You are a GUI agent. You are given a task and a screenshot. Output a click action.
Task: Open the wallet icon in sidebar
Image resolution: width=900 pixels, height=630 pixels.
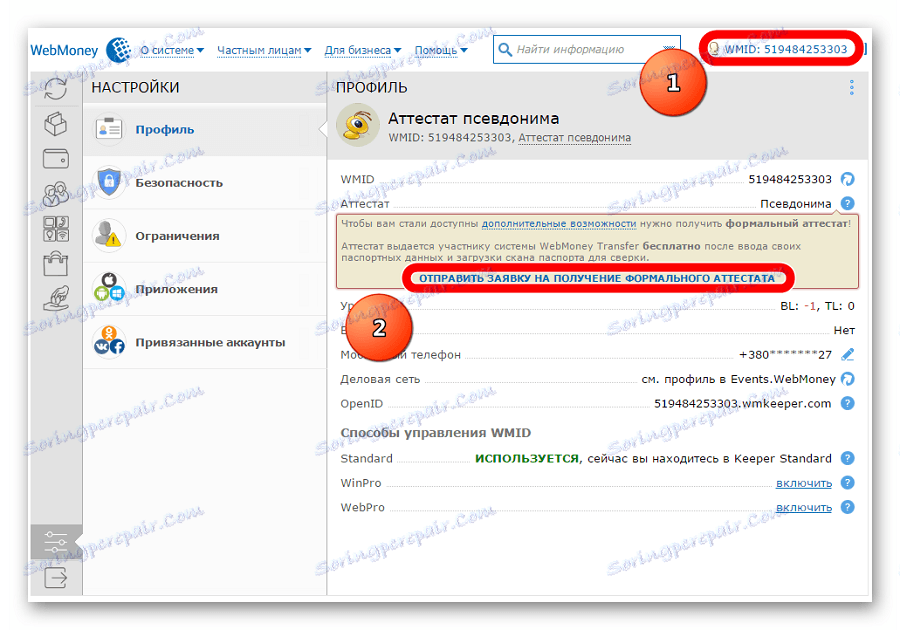point(56,158)
